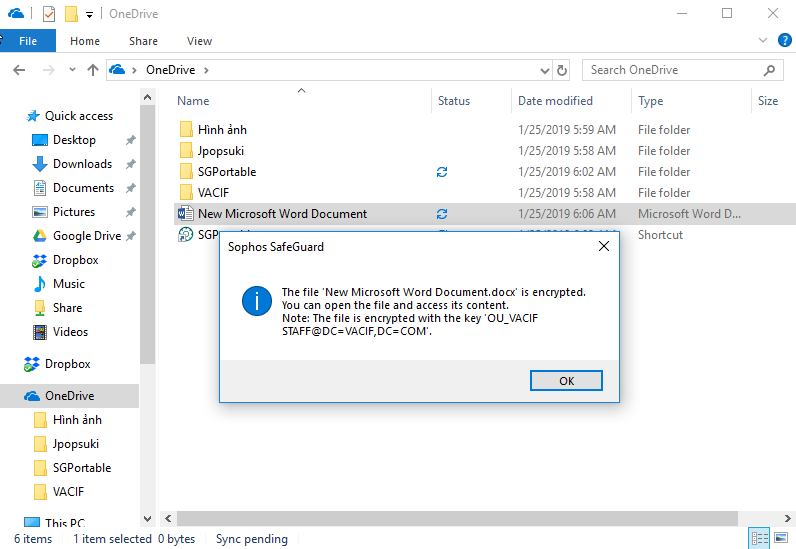Click OneDrive breadcrumb in address bar
Image resolution: width=796 pixels, height=549 pixels.
(x=171, y=70)
